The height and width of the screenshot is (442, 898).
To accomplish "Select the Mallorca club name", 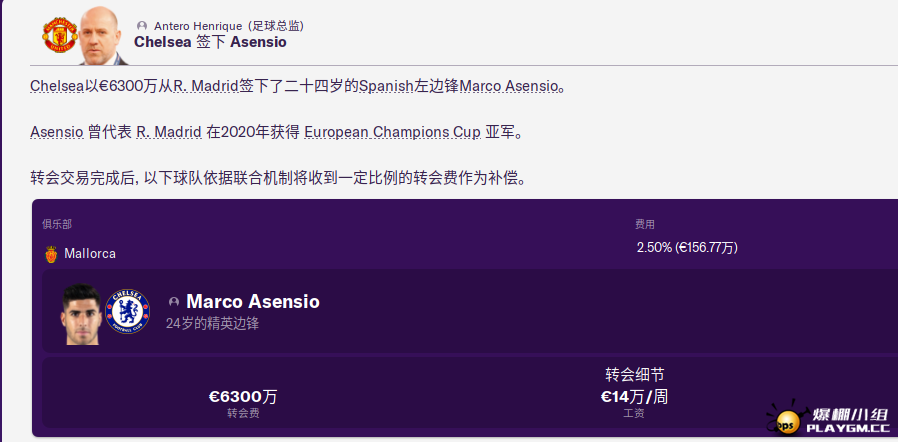I will [x=92, y=254].
